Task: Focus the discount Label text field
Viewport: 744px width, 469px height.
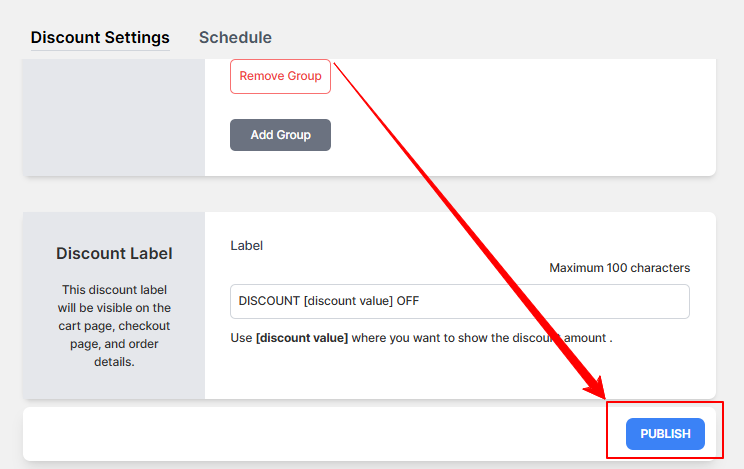Action: point(460,301)
